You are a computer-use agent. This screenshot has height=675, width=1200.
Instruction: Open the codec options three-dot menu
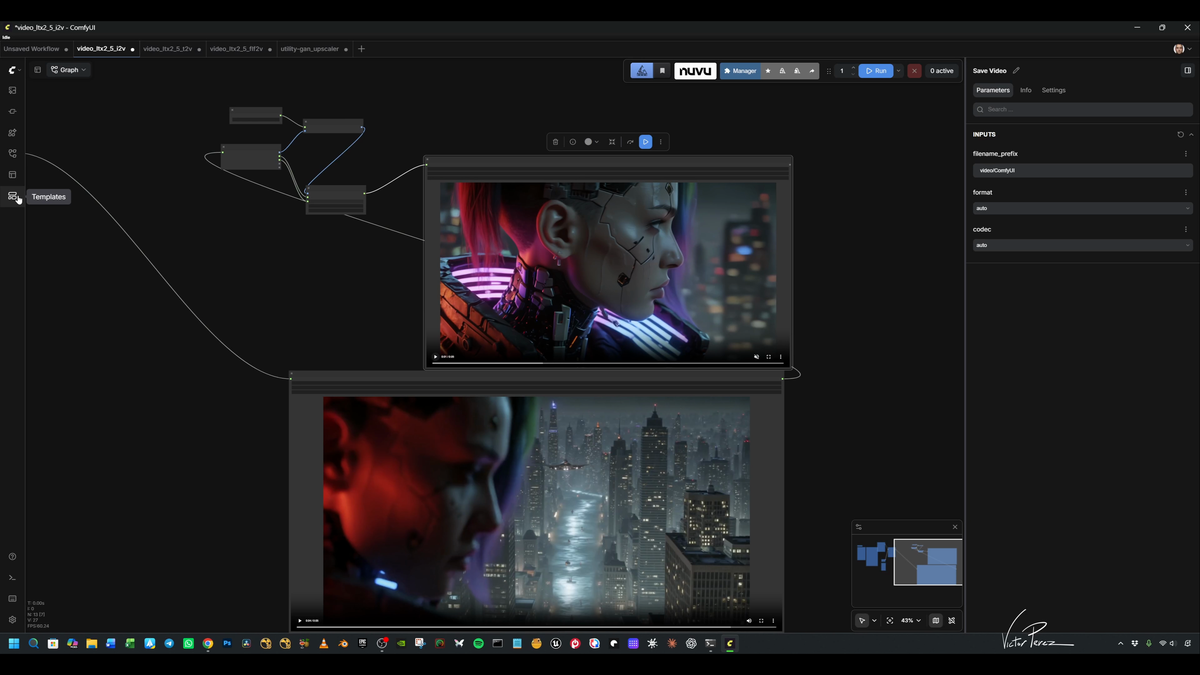(x=1186, y=229)
